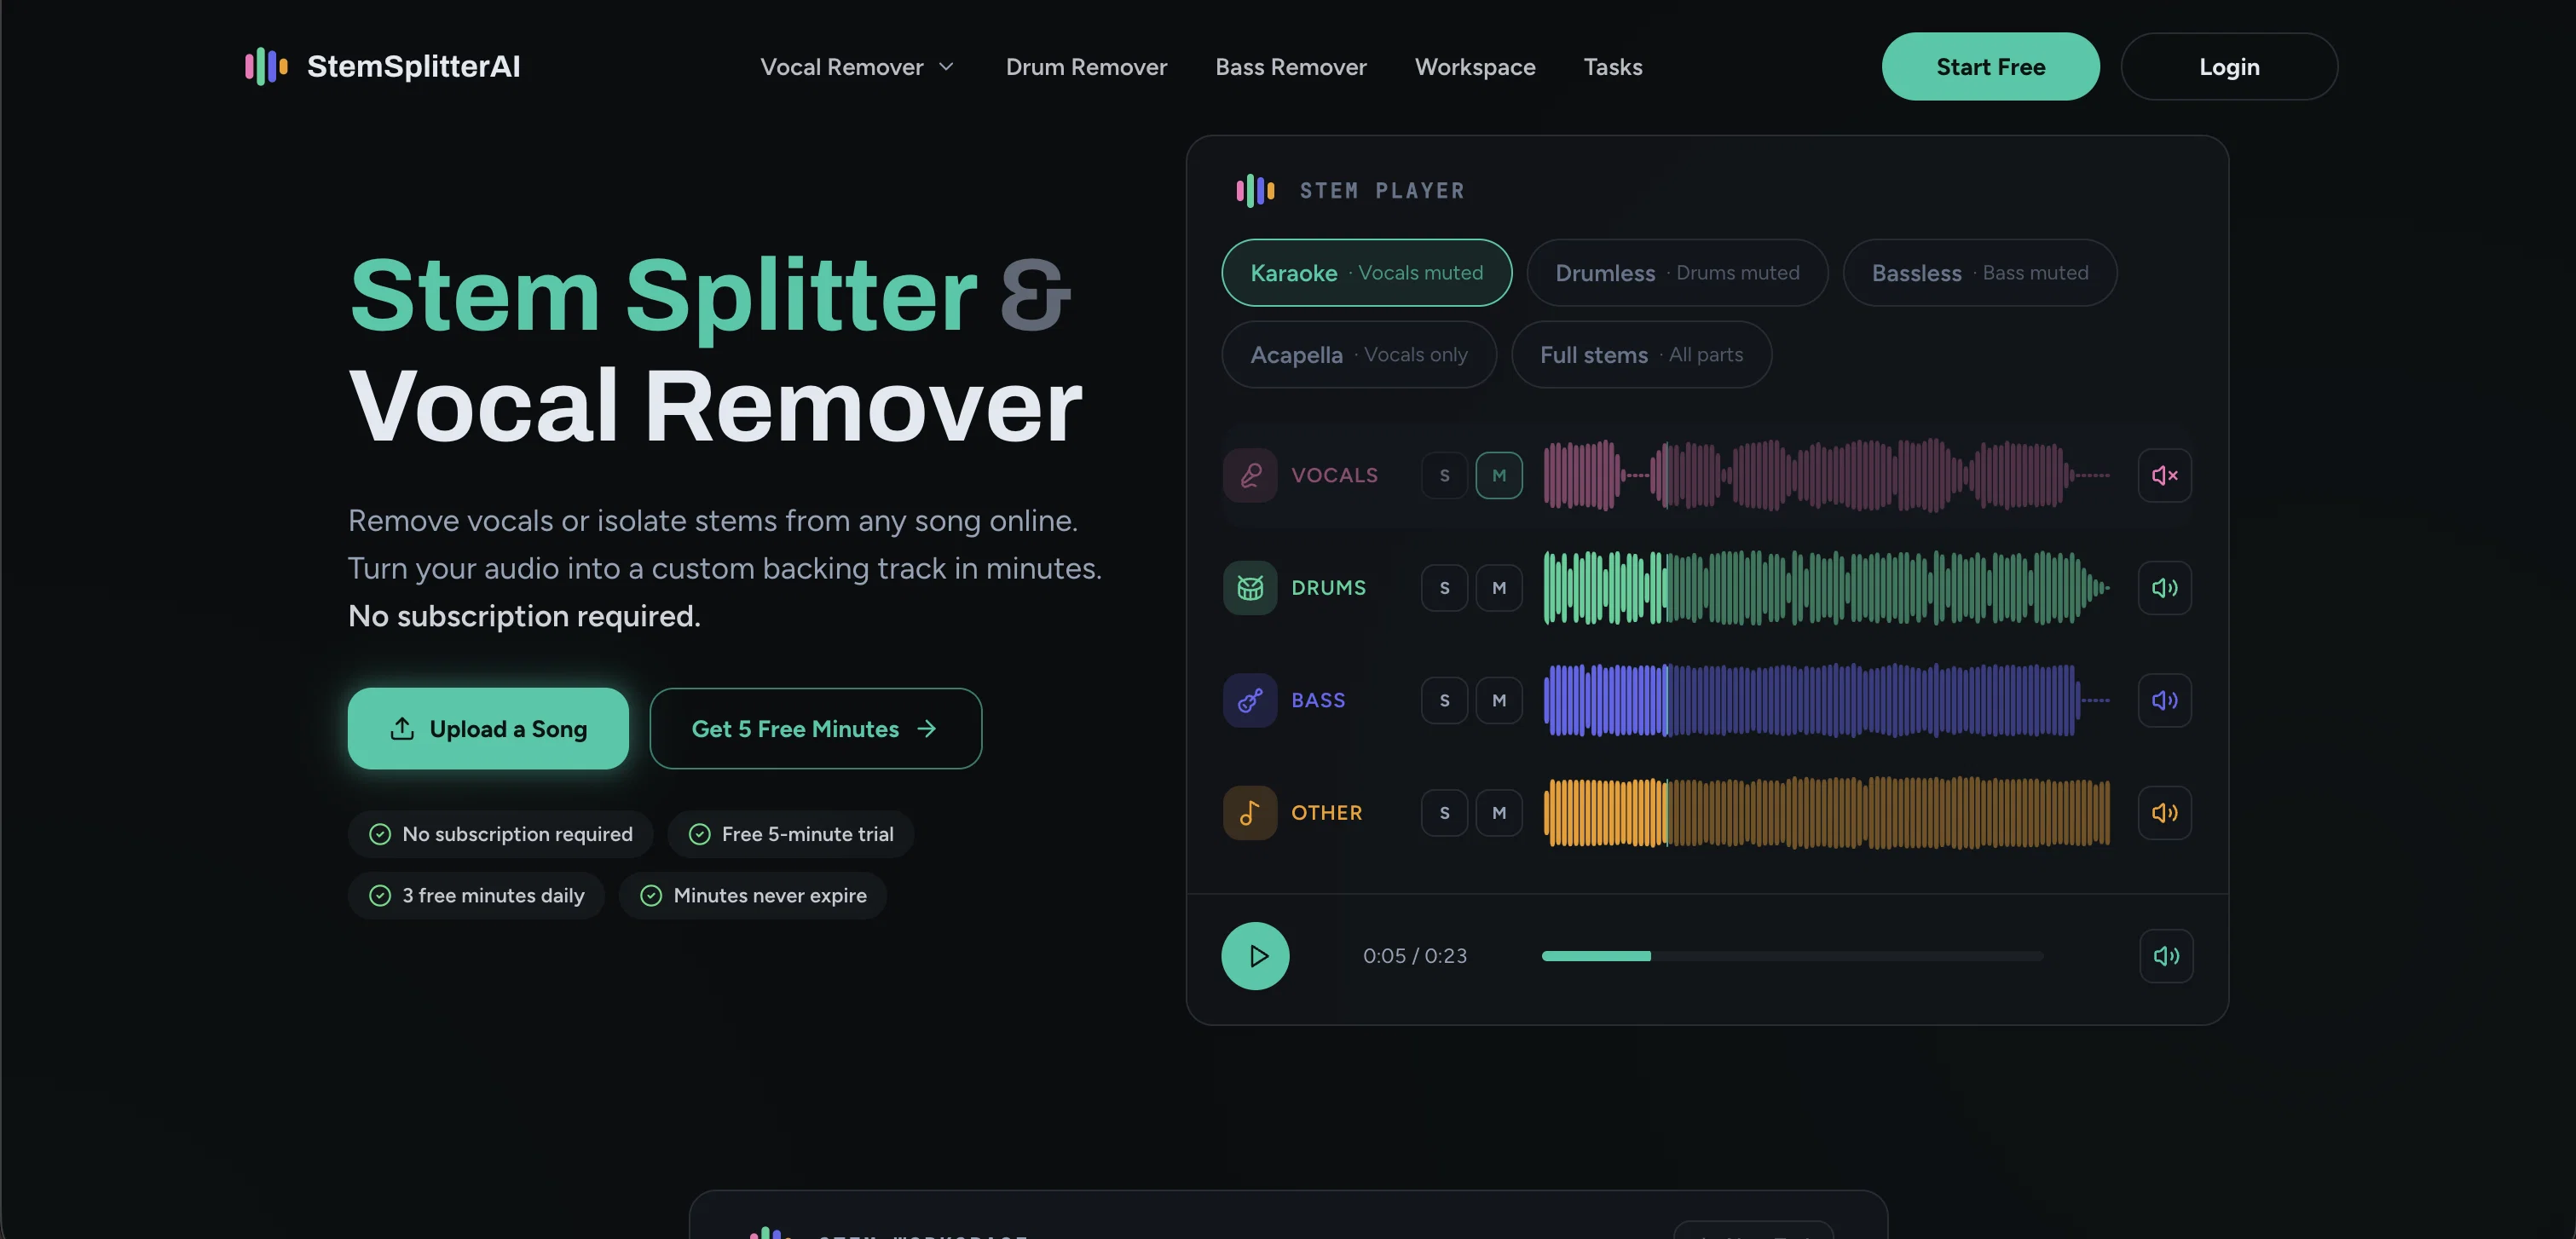The width and height of the screenshot is (2576, 1239).
Task: Open Tasks in the navigation bar
Action: click(x=1613, y=67)
